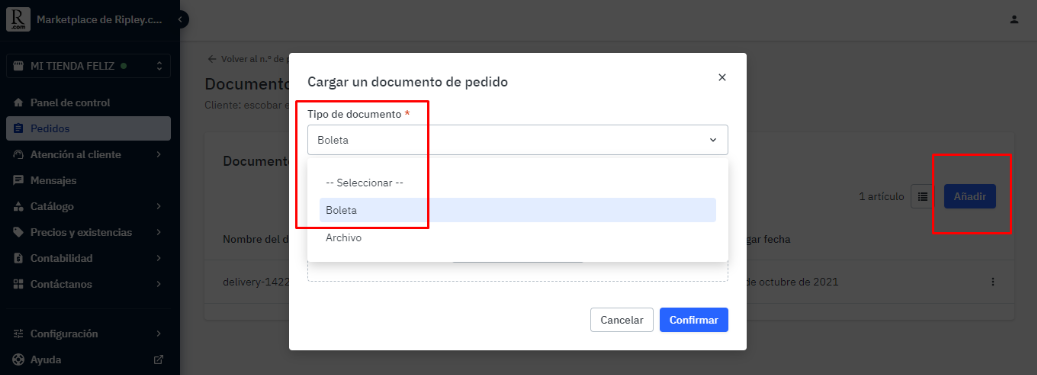The width and height of the screenshot is (1037, 375).
Task: Choose the Boleta option in the list
Action: coord(518,210)
